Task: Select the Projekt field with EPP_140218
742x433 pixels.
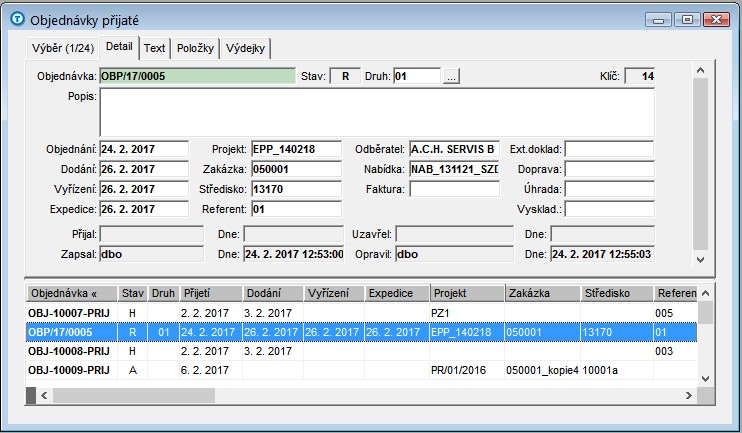Action: tap(295, 149)
